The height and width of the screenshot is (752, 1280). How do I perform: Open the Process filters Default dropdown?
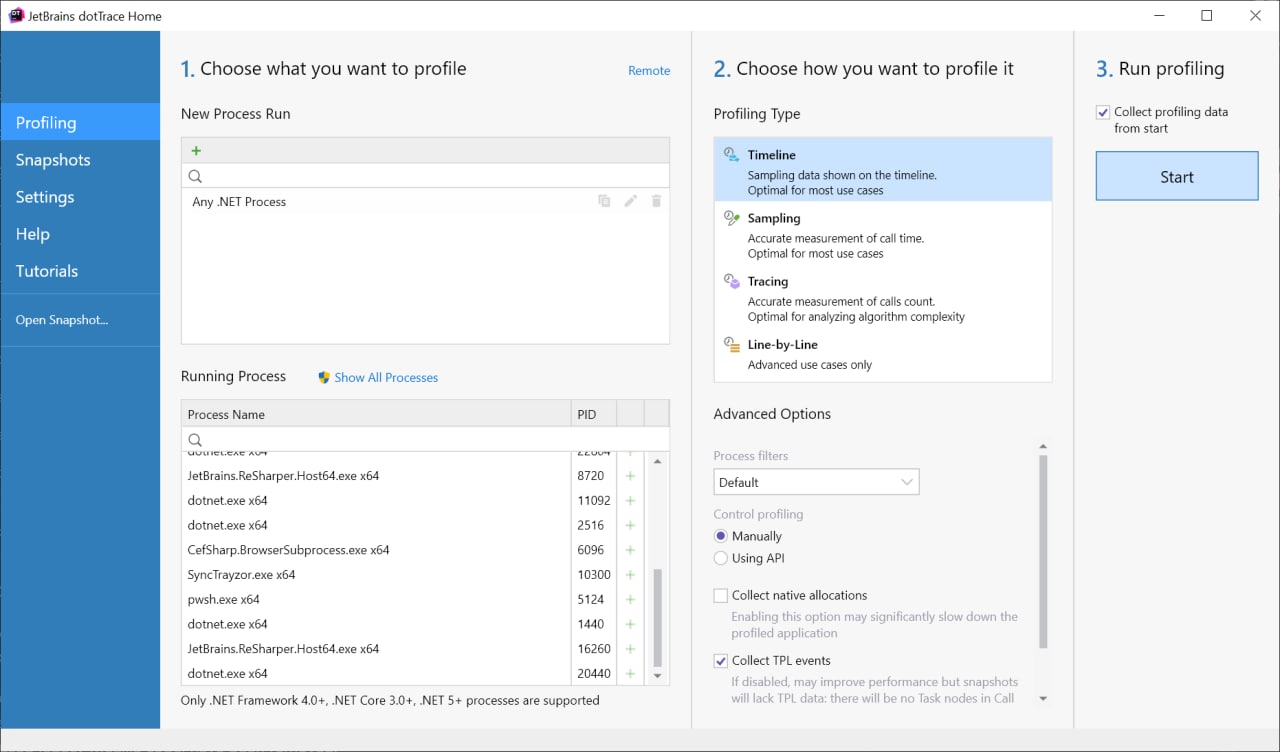816,482
